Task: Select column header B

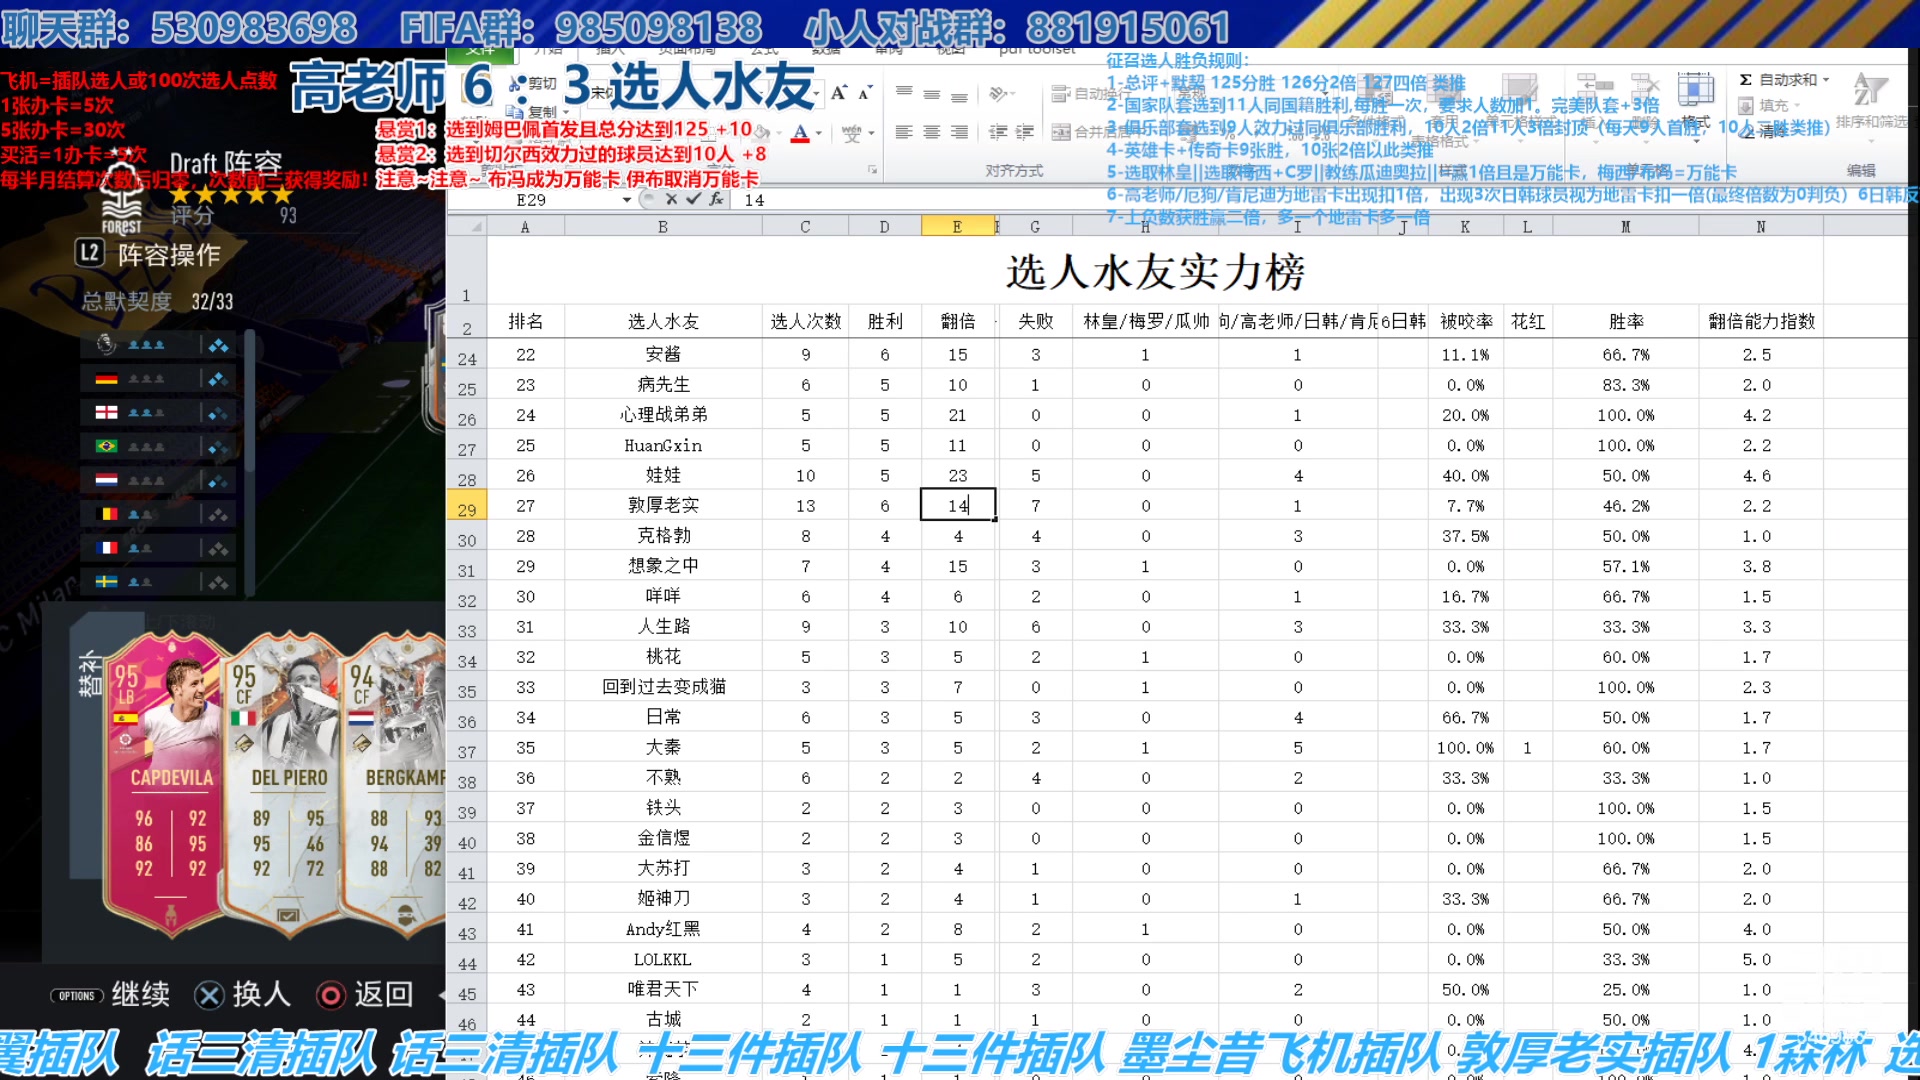Action: coord(663,227)
